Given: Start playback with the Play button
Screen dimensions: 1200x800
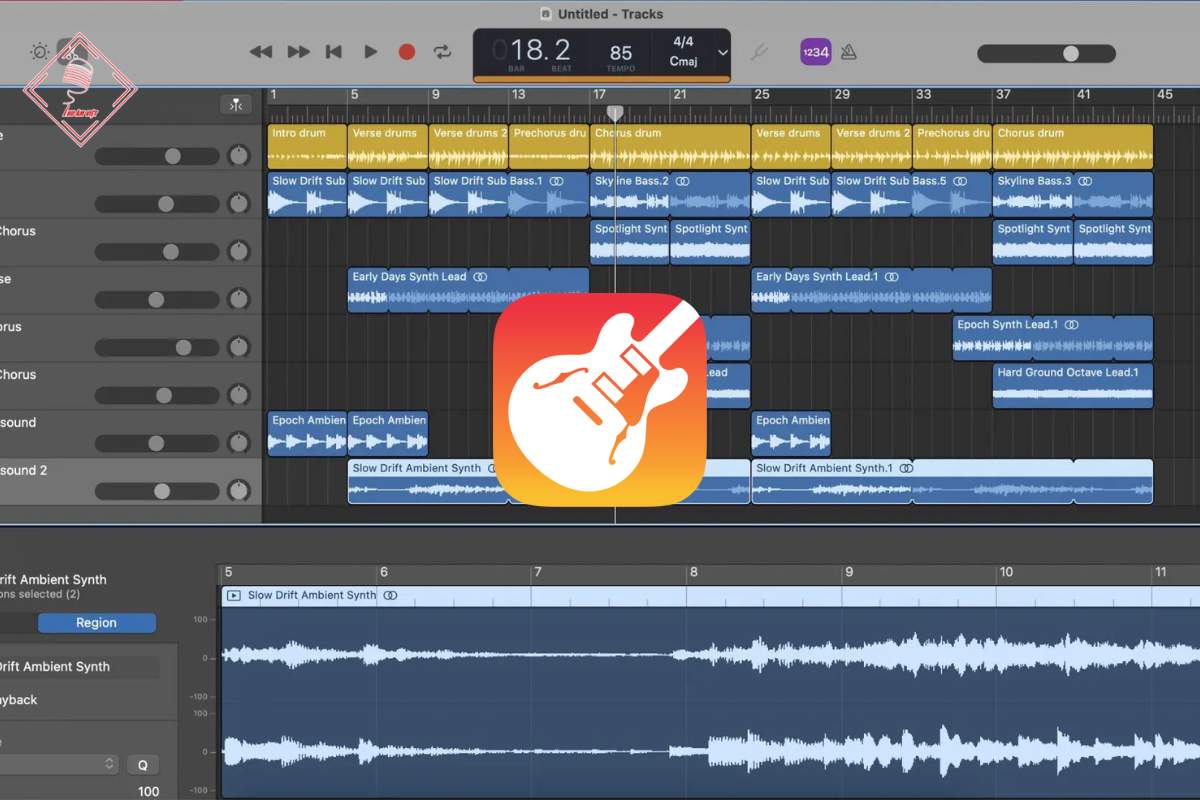Looking at the screenshot, I should 370,52.
